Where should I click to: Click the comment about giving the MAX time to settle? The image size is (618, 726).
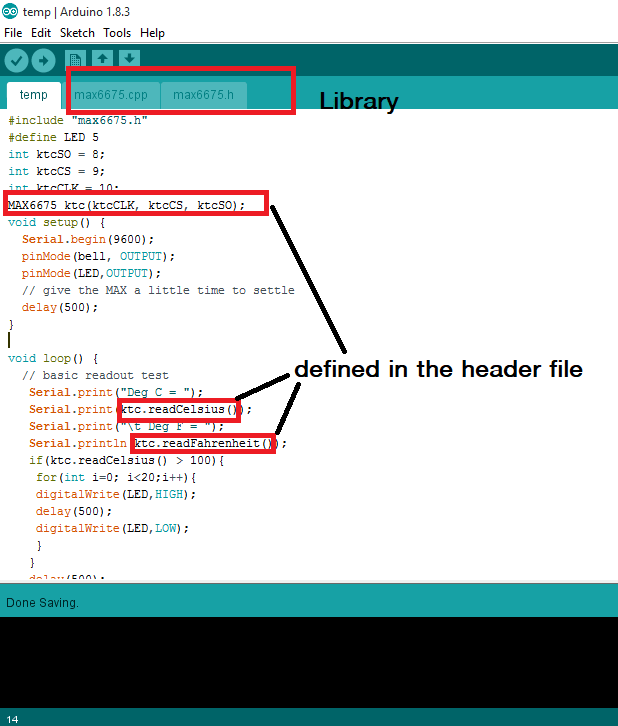[x=158, y=290]
